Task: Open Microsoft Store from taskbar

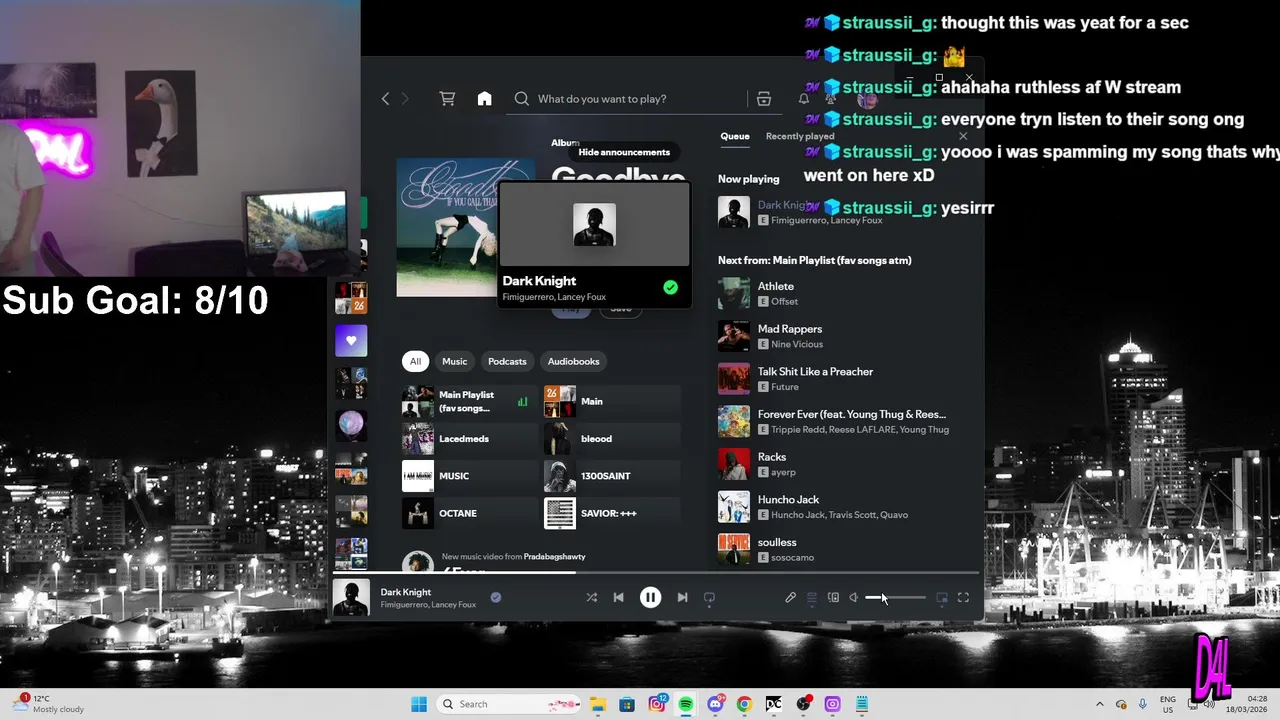Action: coord(627,704)
